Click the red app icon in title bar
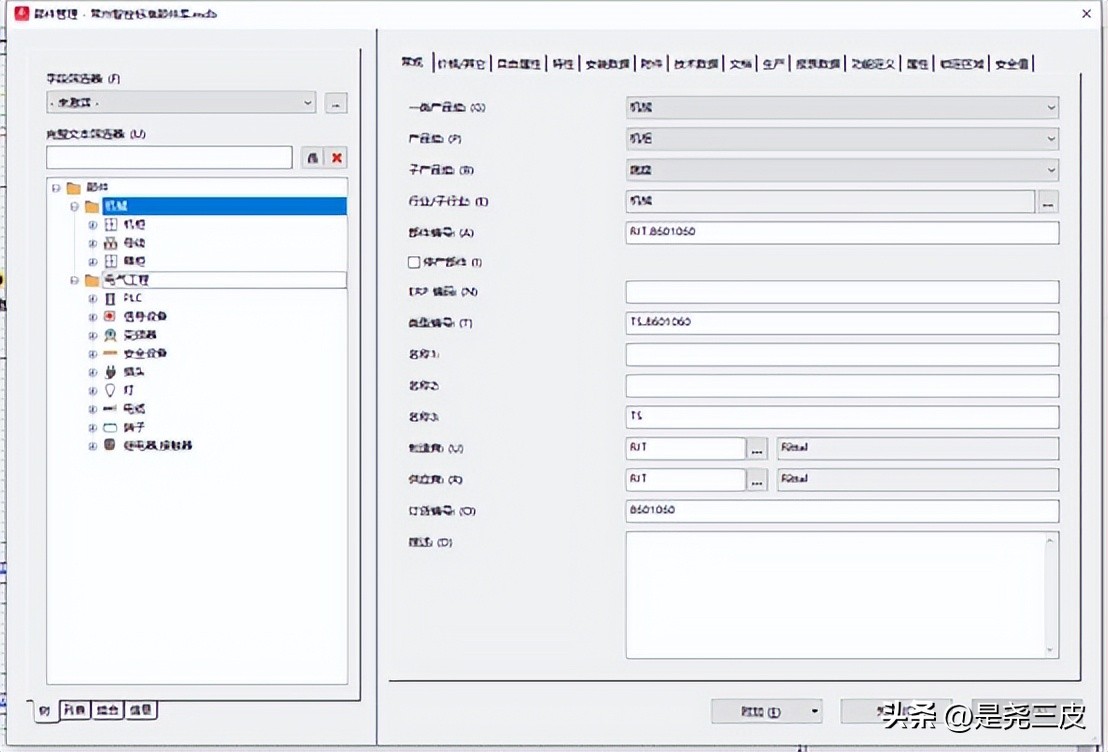 pos(22,13)
